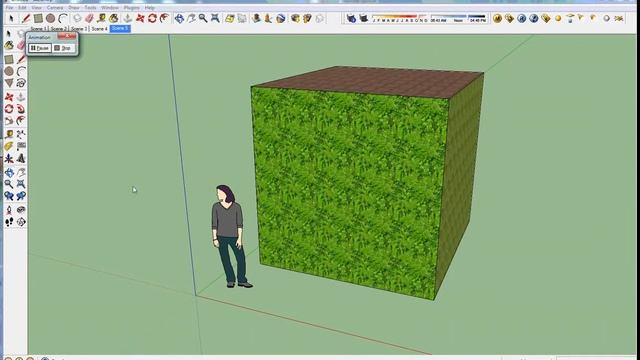Open the View menu
Screen dimensions: 640x360
pyautogui.click(x=36, y=7)
